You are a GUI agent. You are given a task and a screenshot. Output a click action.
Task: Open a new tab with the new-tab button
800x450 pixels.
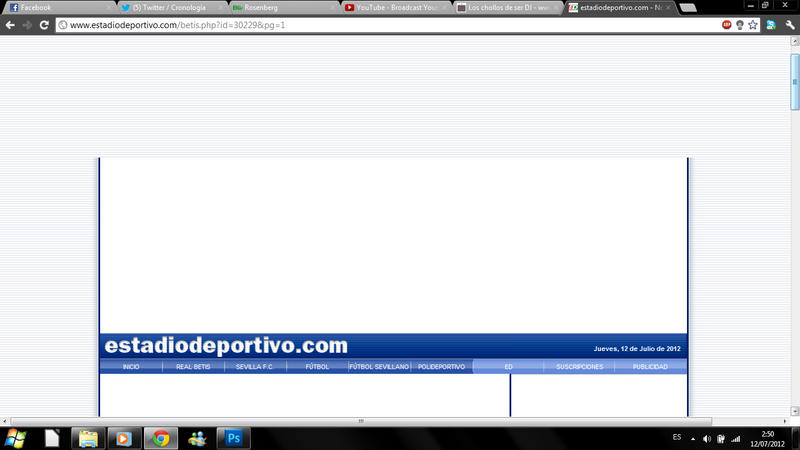pos(688,8)
